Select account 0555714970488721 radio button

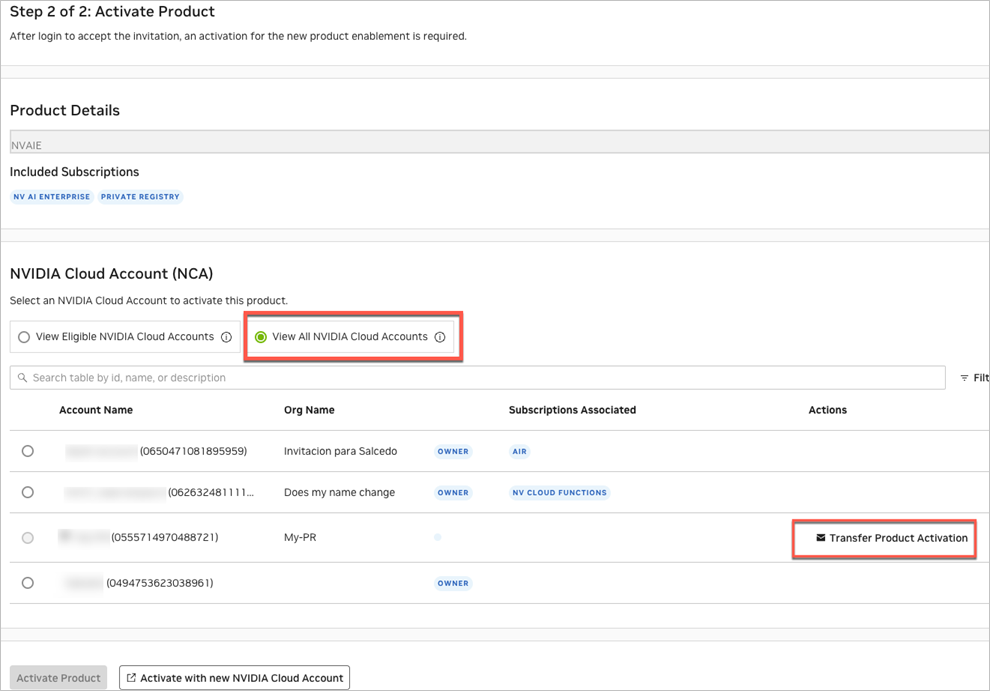[28, 538]
